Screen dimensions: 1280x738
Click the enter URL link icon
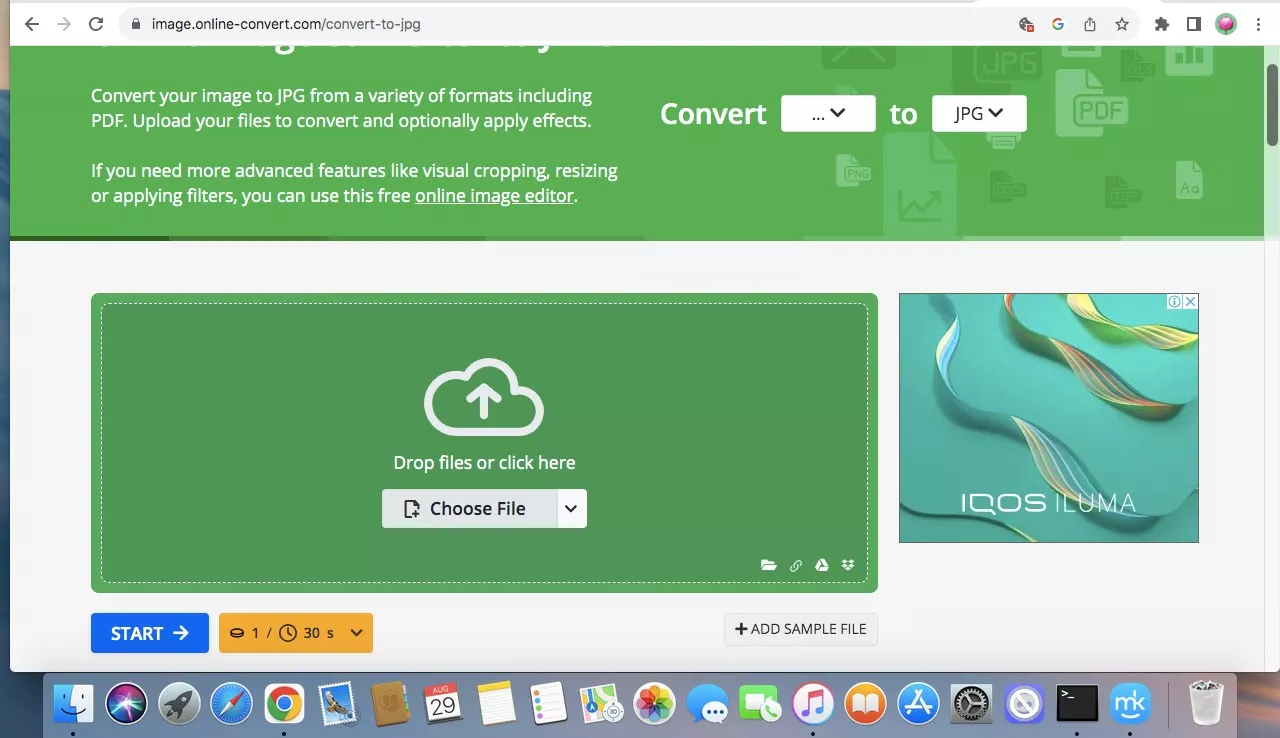[x=795, y=565]
